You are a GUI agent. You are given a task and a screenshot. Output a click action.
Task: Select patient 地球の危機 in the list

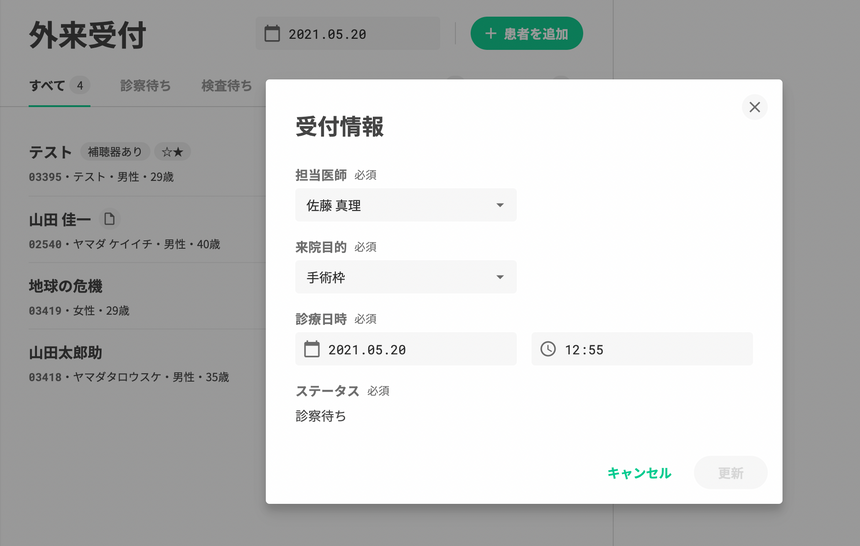click(x=66, y=286)
